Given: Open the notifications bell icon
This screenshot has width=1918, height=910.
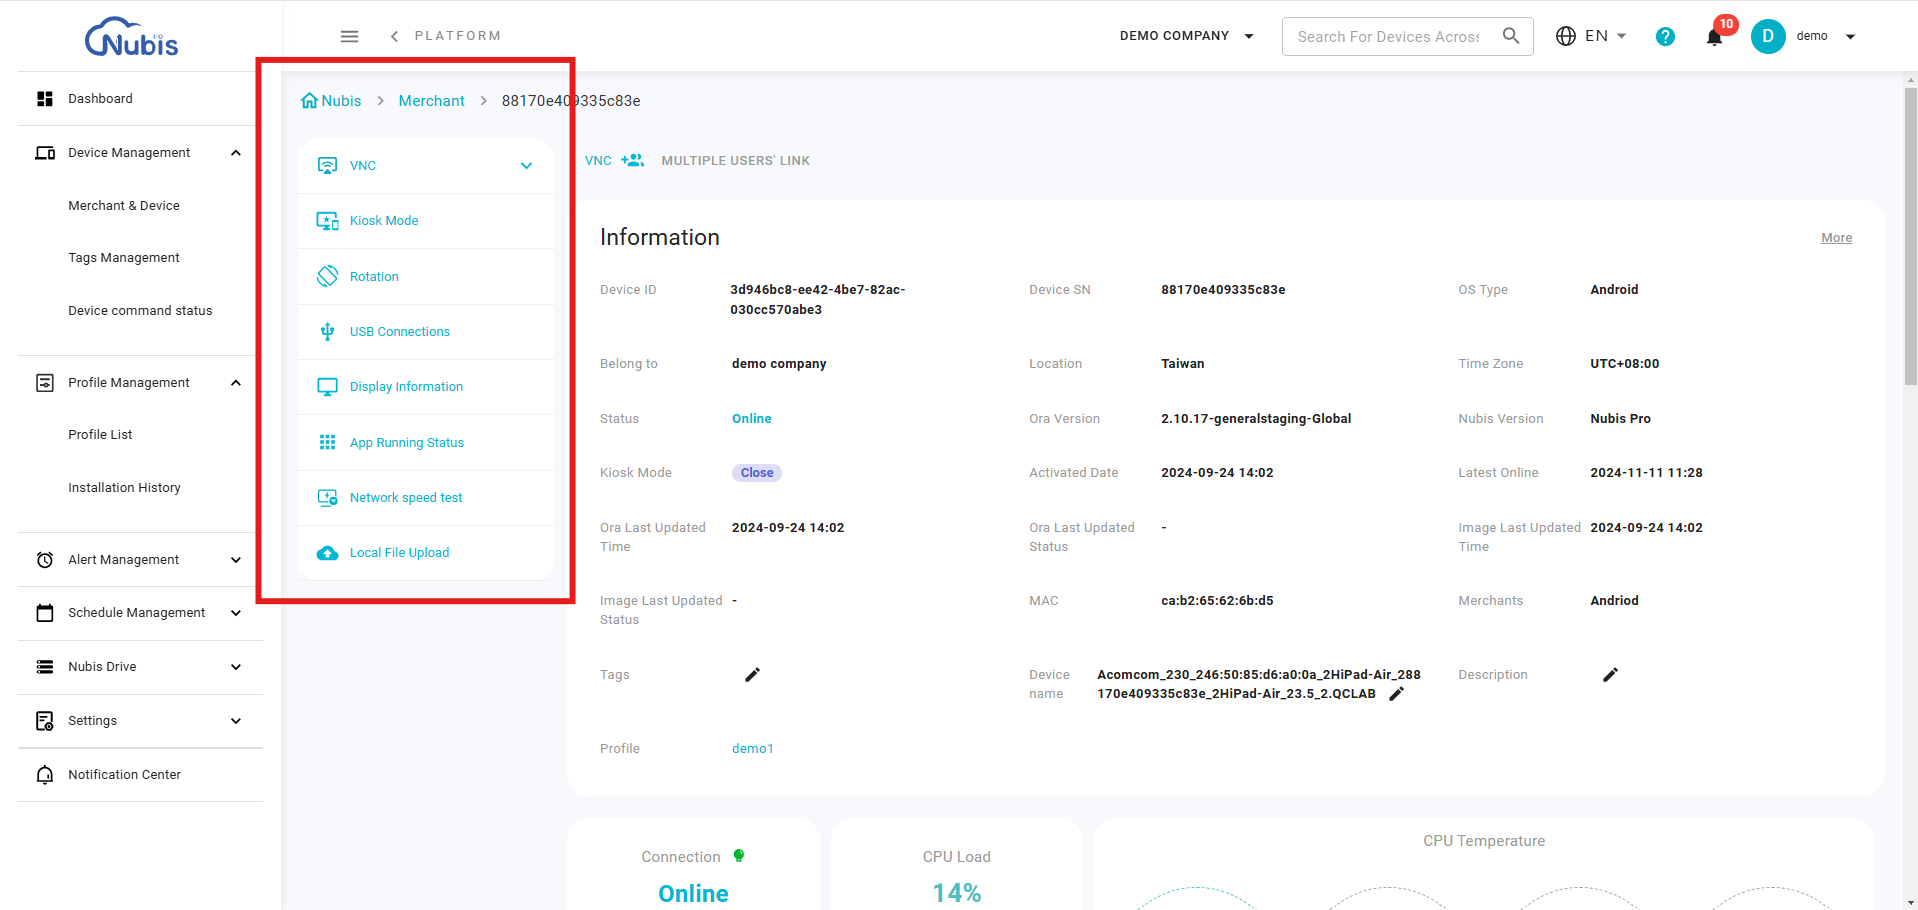Looking at the screenshot, I should 1714,37.
